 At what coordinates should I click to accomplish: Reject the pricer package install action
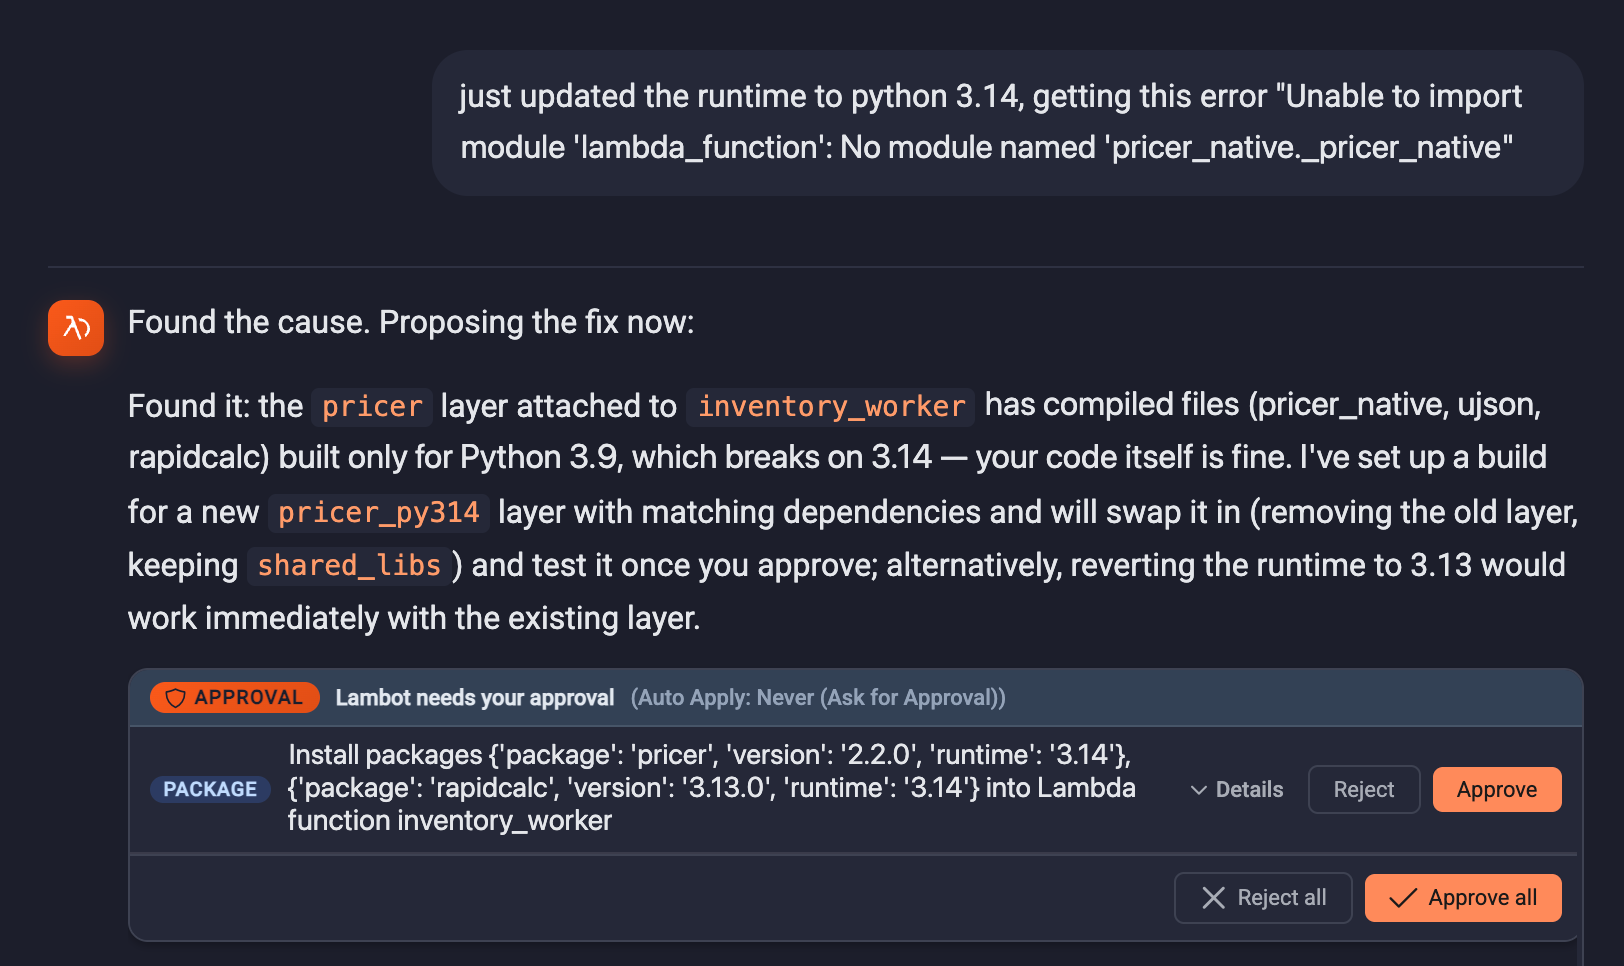pos(1364,790)
